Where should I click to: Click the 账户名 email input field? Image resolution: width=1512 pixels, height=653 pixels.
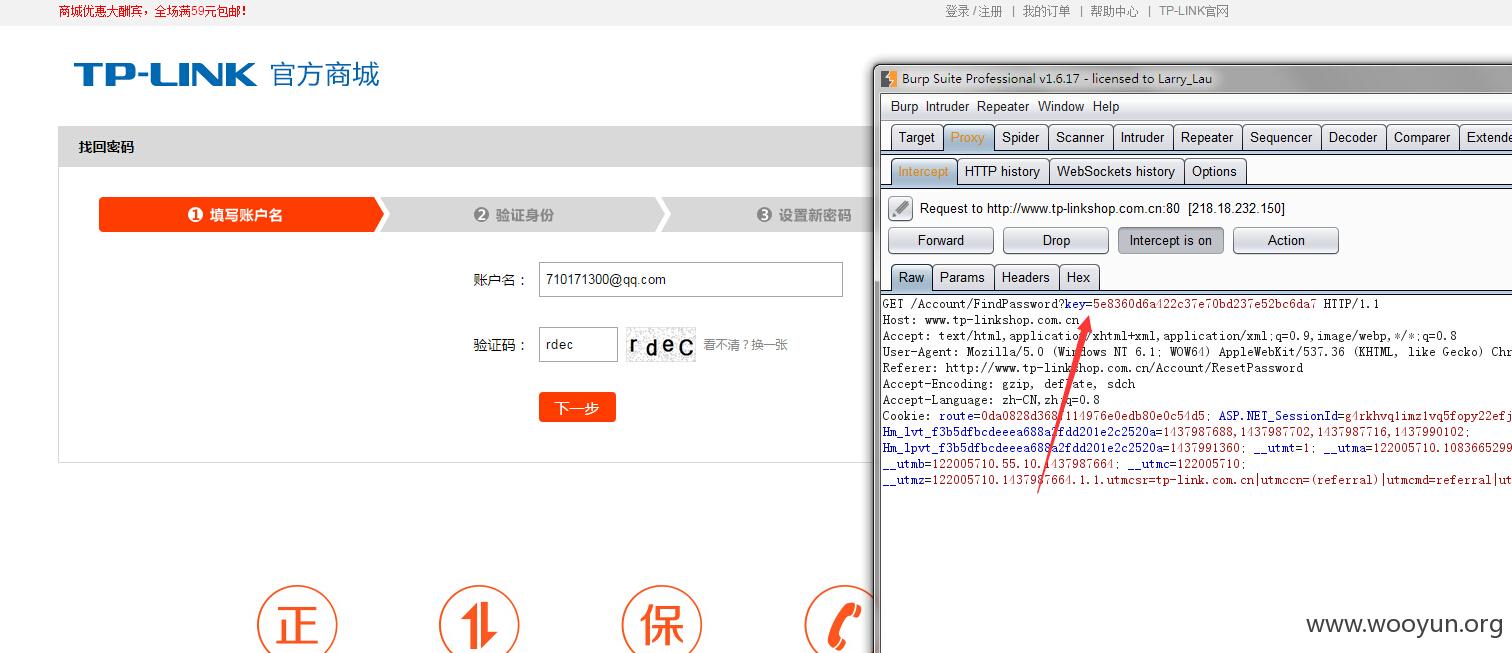691,280
